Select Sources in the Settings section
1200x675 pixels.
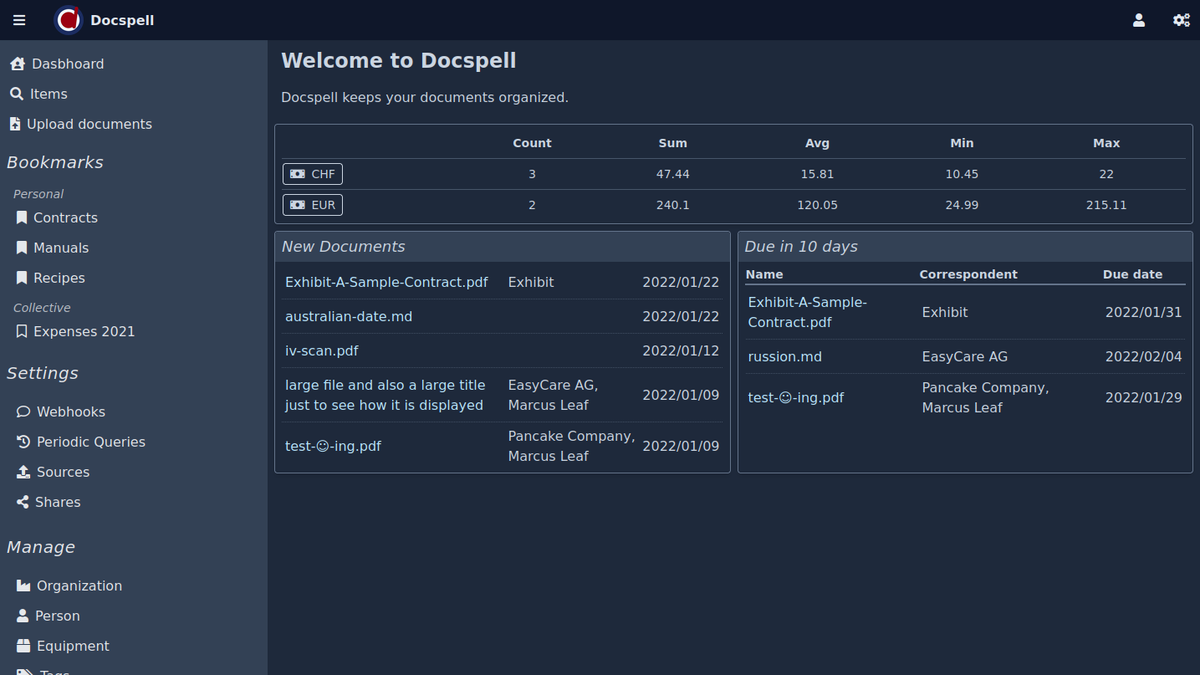tap(62, 472)
